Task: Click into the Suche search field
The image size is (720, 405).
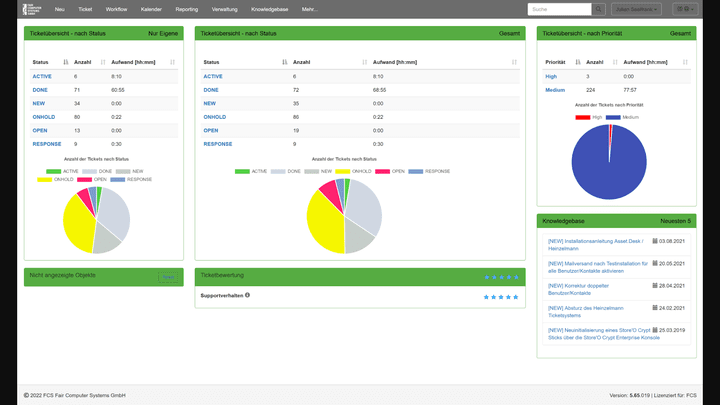Action: (558, 9)
